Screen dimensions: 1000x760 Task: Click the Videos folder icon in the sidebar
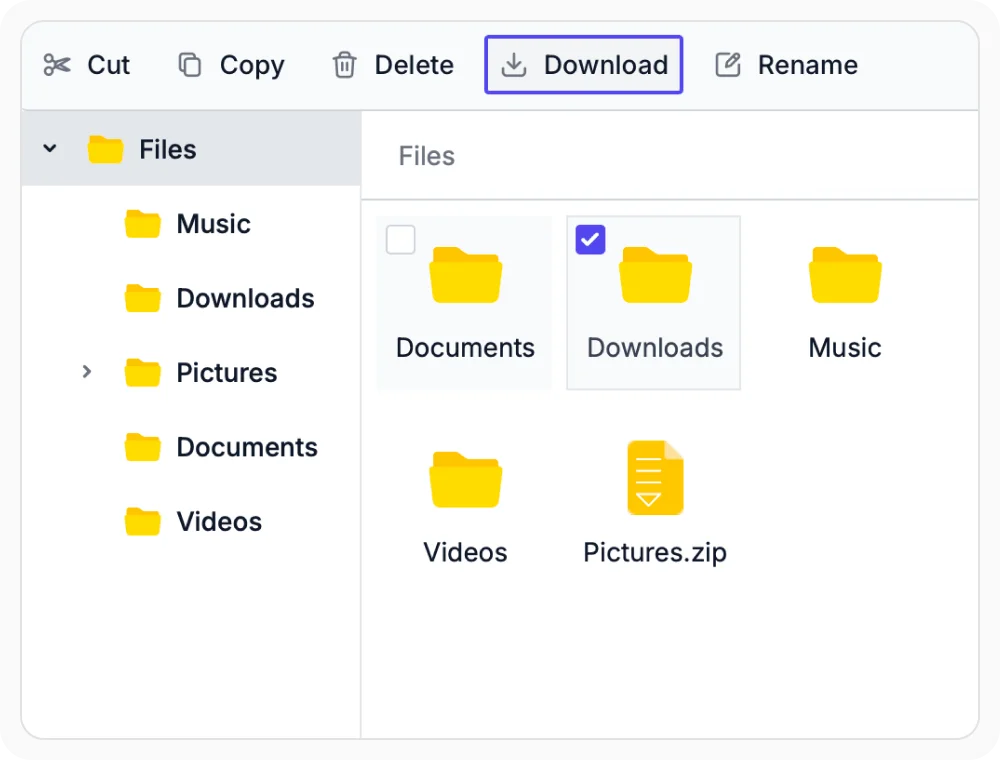[142, 522]
